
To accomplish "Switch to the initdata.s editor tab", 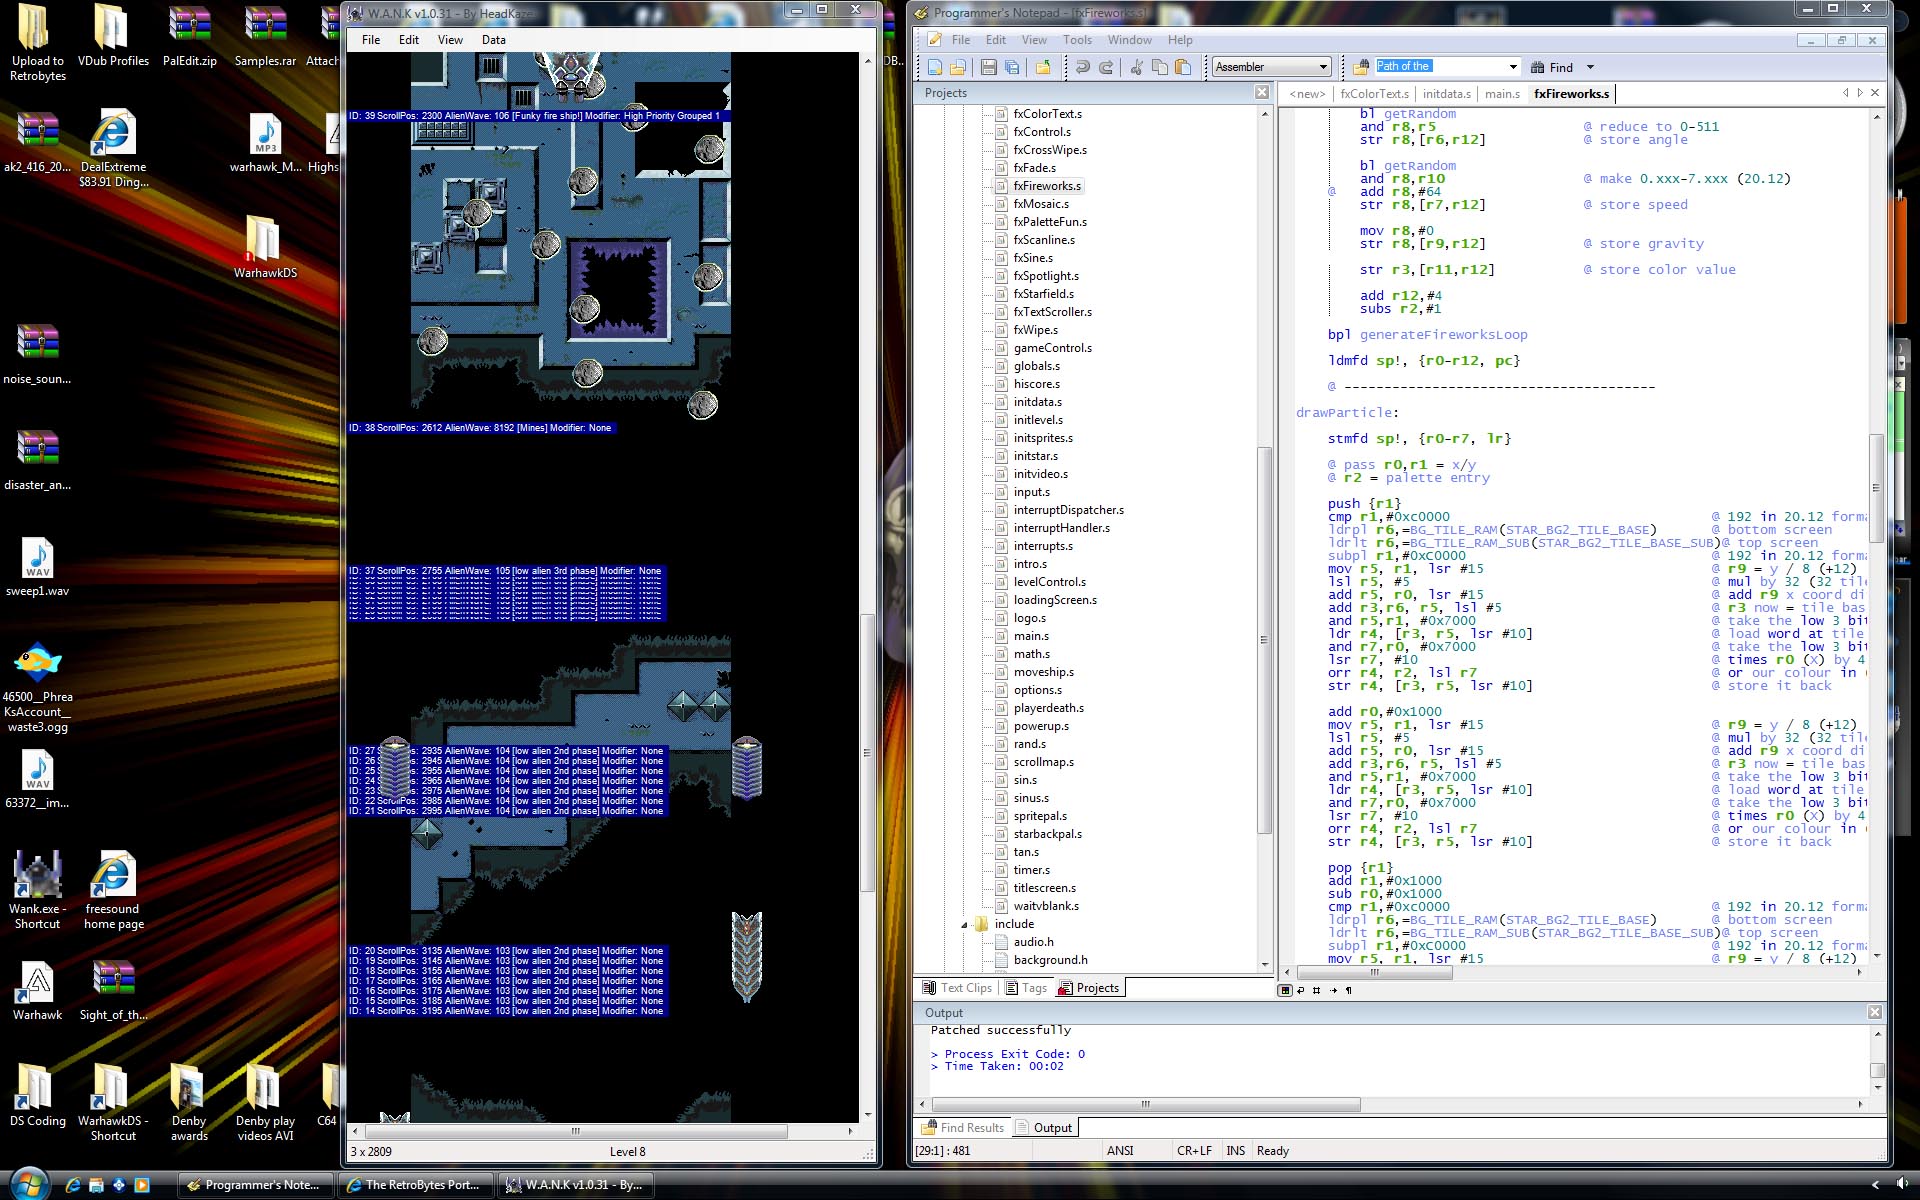I will tap(1446, 94).
